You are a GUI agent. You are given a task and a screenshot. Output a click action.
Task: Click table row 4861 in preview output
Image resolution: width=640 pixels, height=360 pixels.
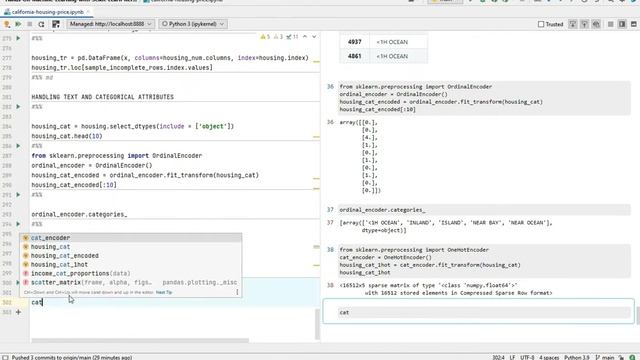tap(383, 56)
